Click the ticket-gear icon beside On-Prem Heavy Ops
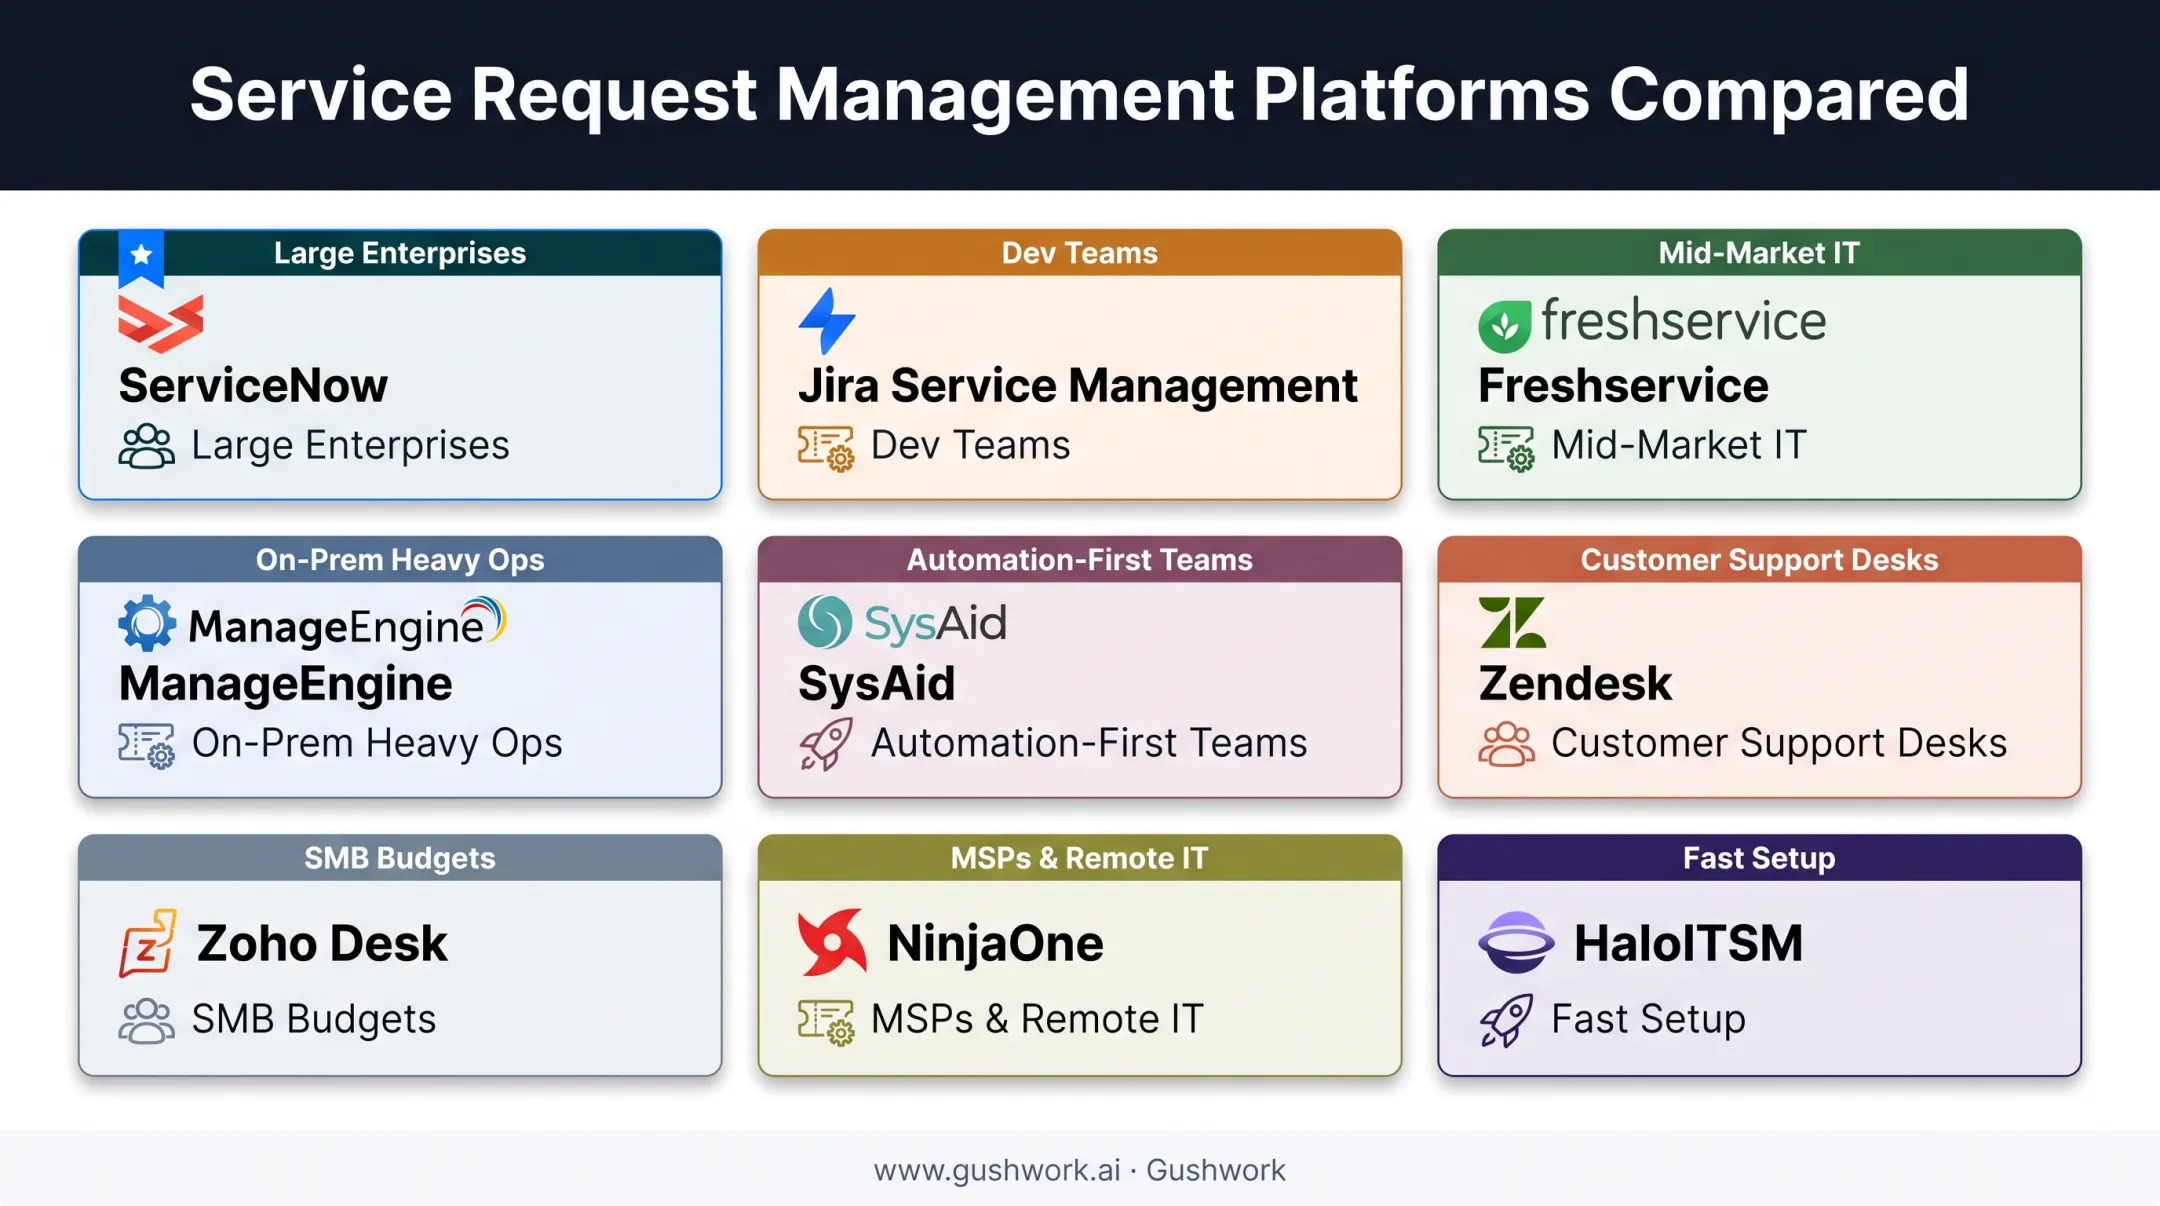This screenshot has width=2160, height=1206. point(147,745)
